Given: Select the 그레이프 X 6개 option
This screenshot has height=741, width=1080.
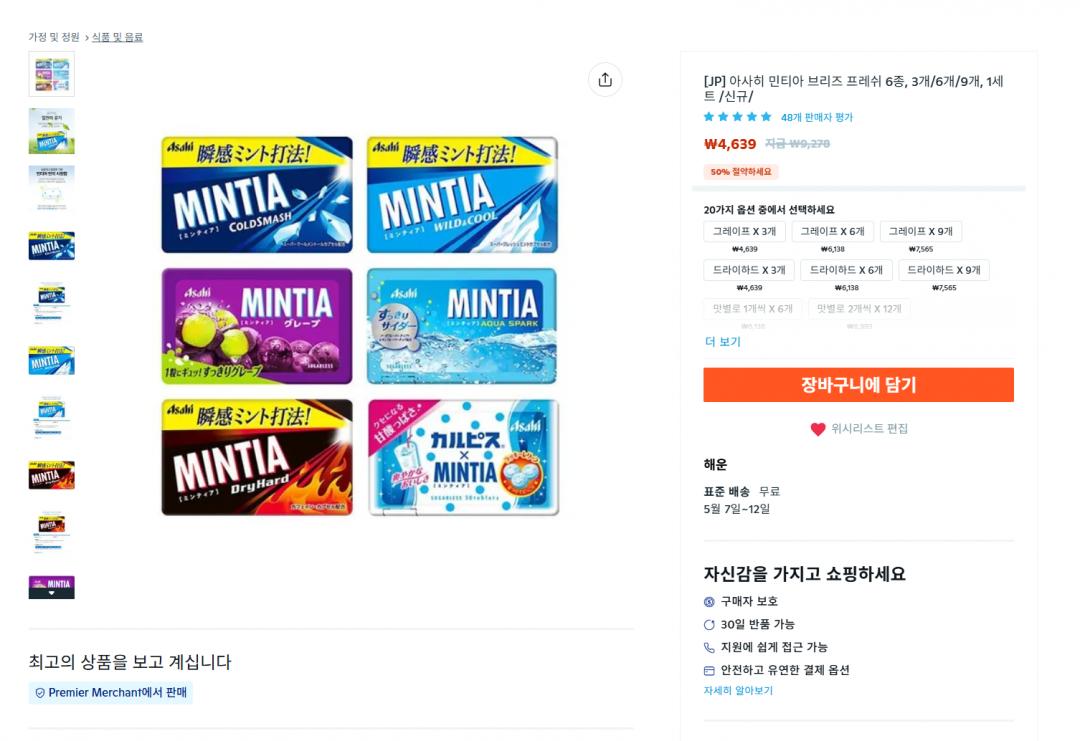Looking at the screenshot, I should [833, 232].
